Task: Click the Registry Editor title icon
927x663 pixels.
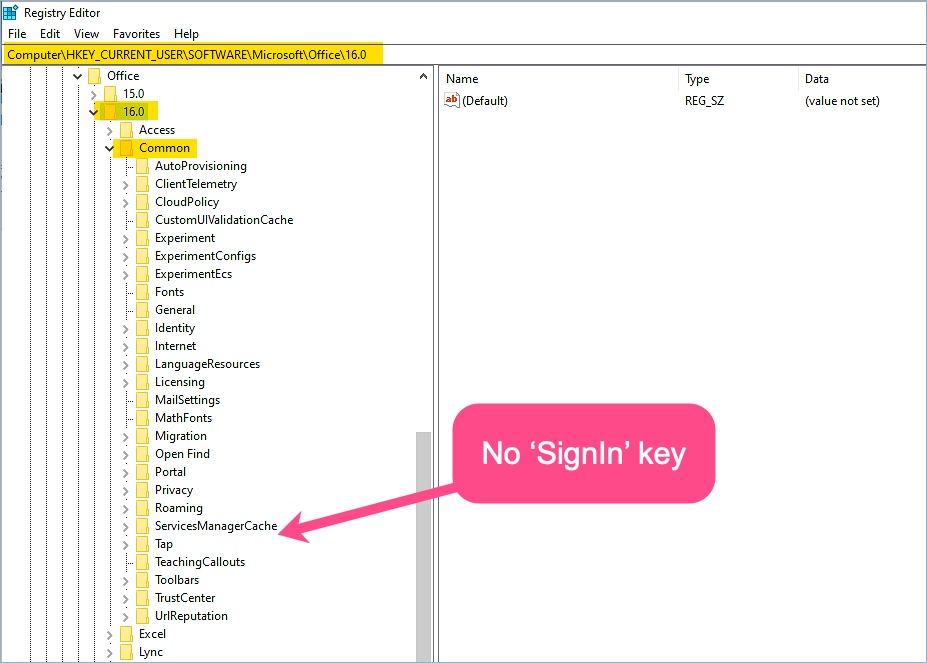Action: point(10,12)
